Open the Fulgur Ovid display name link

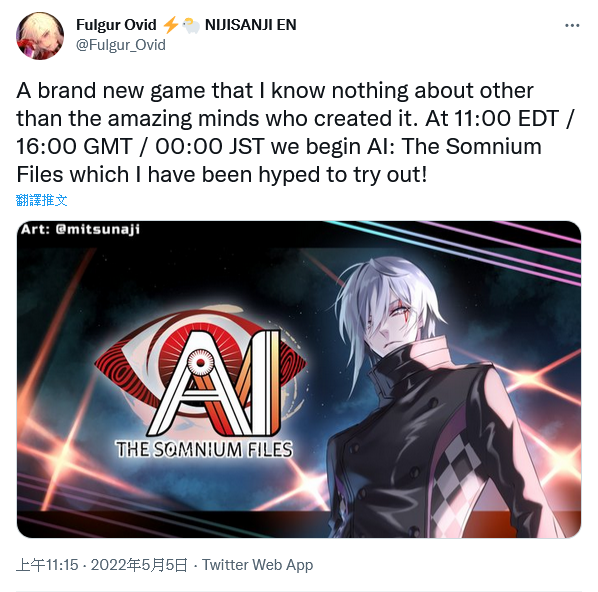pos(116,25)
